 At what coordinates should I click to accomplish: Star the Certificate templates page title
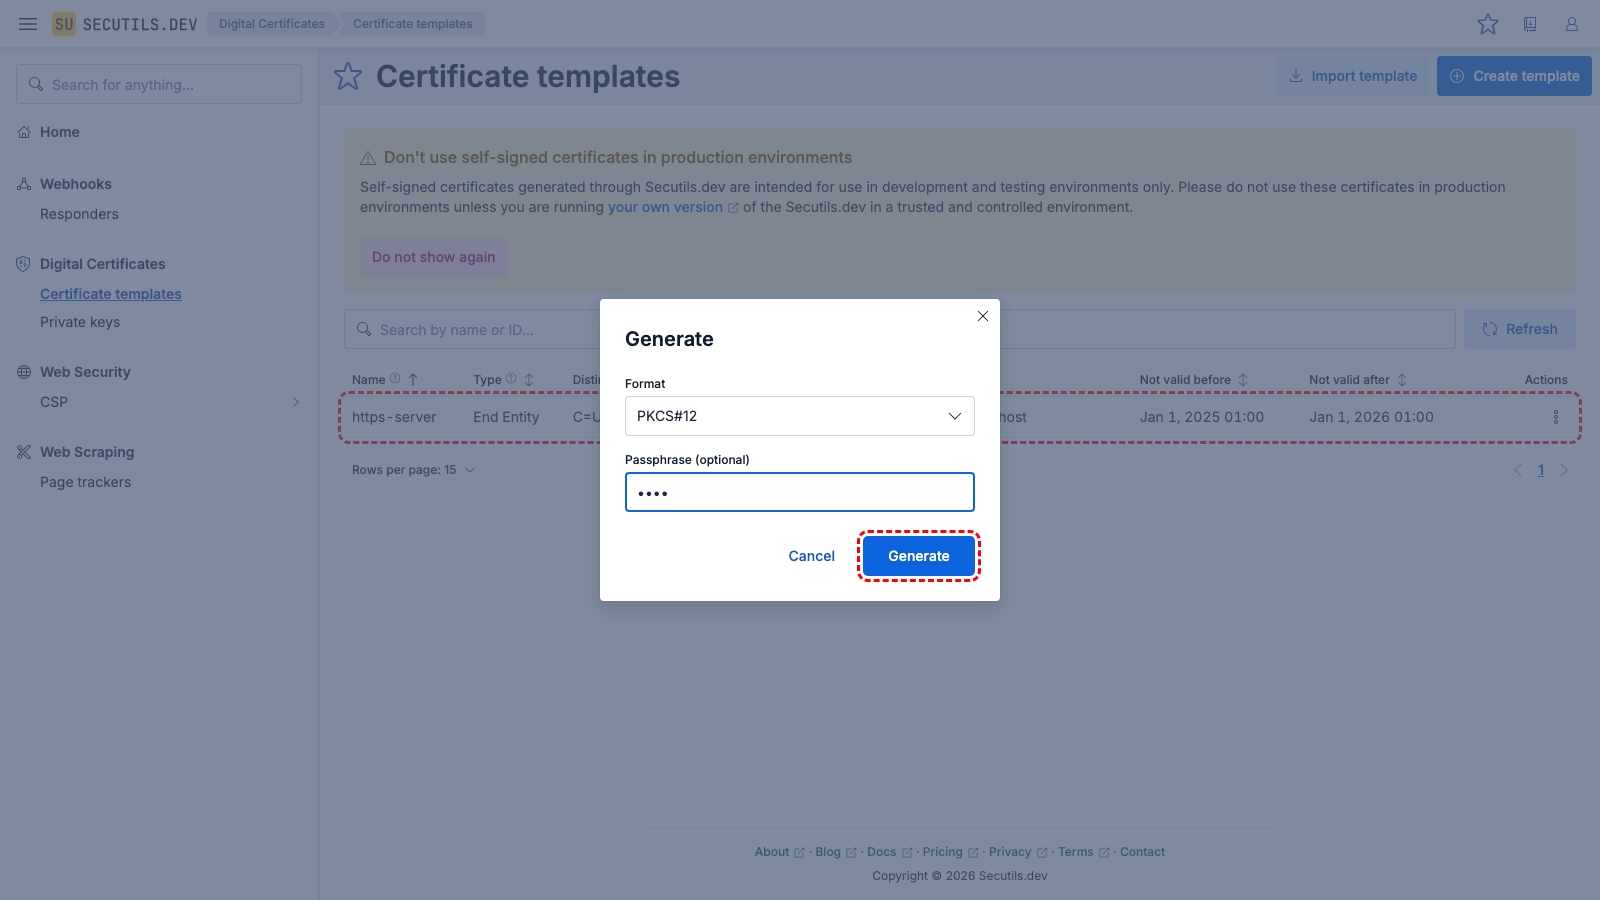pos(348,76)
